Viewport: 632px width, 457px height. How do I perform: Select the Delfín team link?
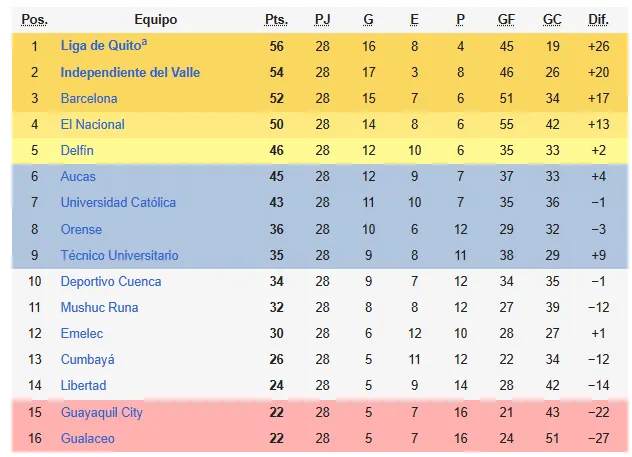pyautogui.click(x=77, y=150)
